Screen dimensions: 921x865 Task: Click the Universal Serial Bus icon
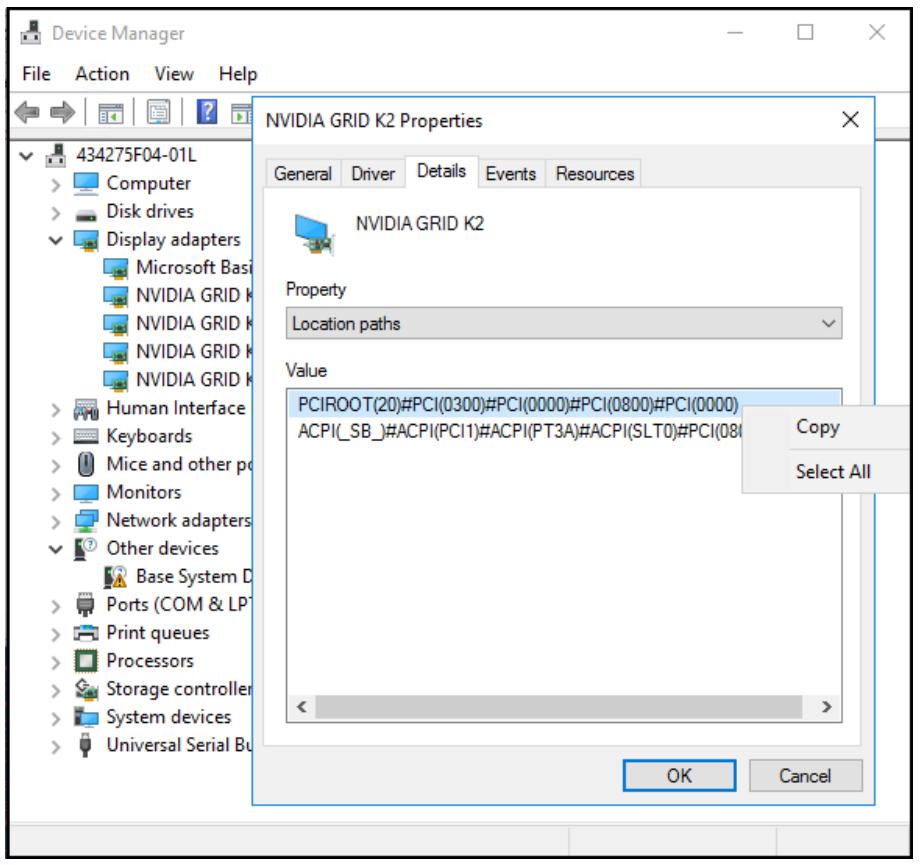(x=86, y=745)
